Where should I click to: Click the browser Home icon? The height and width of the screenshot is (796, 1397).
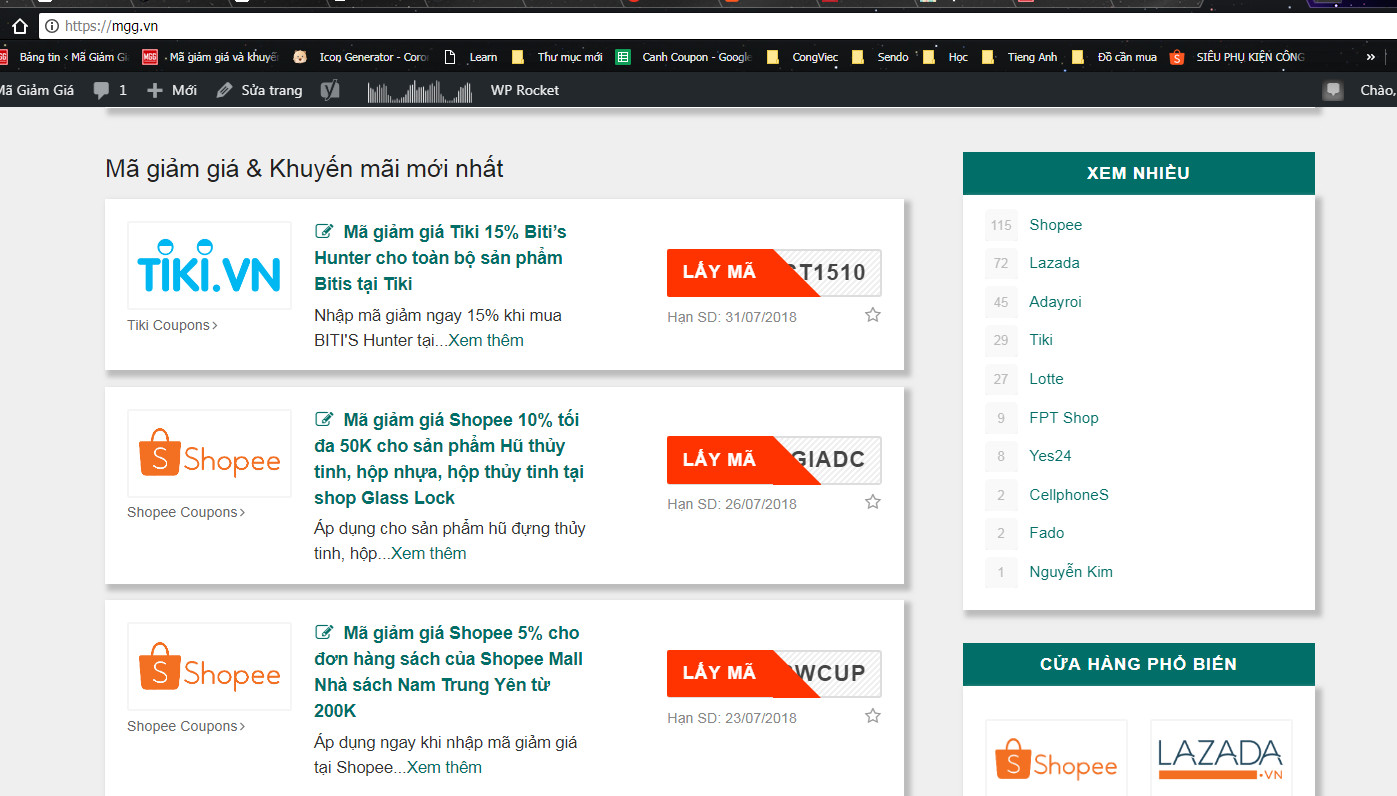[19, 26]
